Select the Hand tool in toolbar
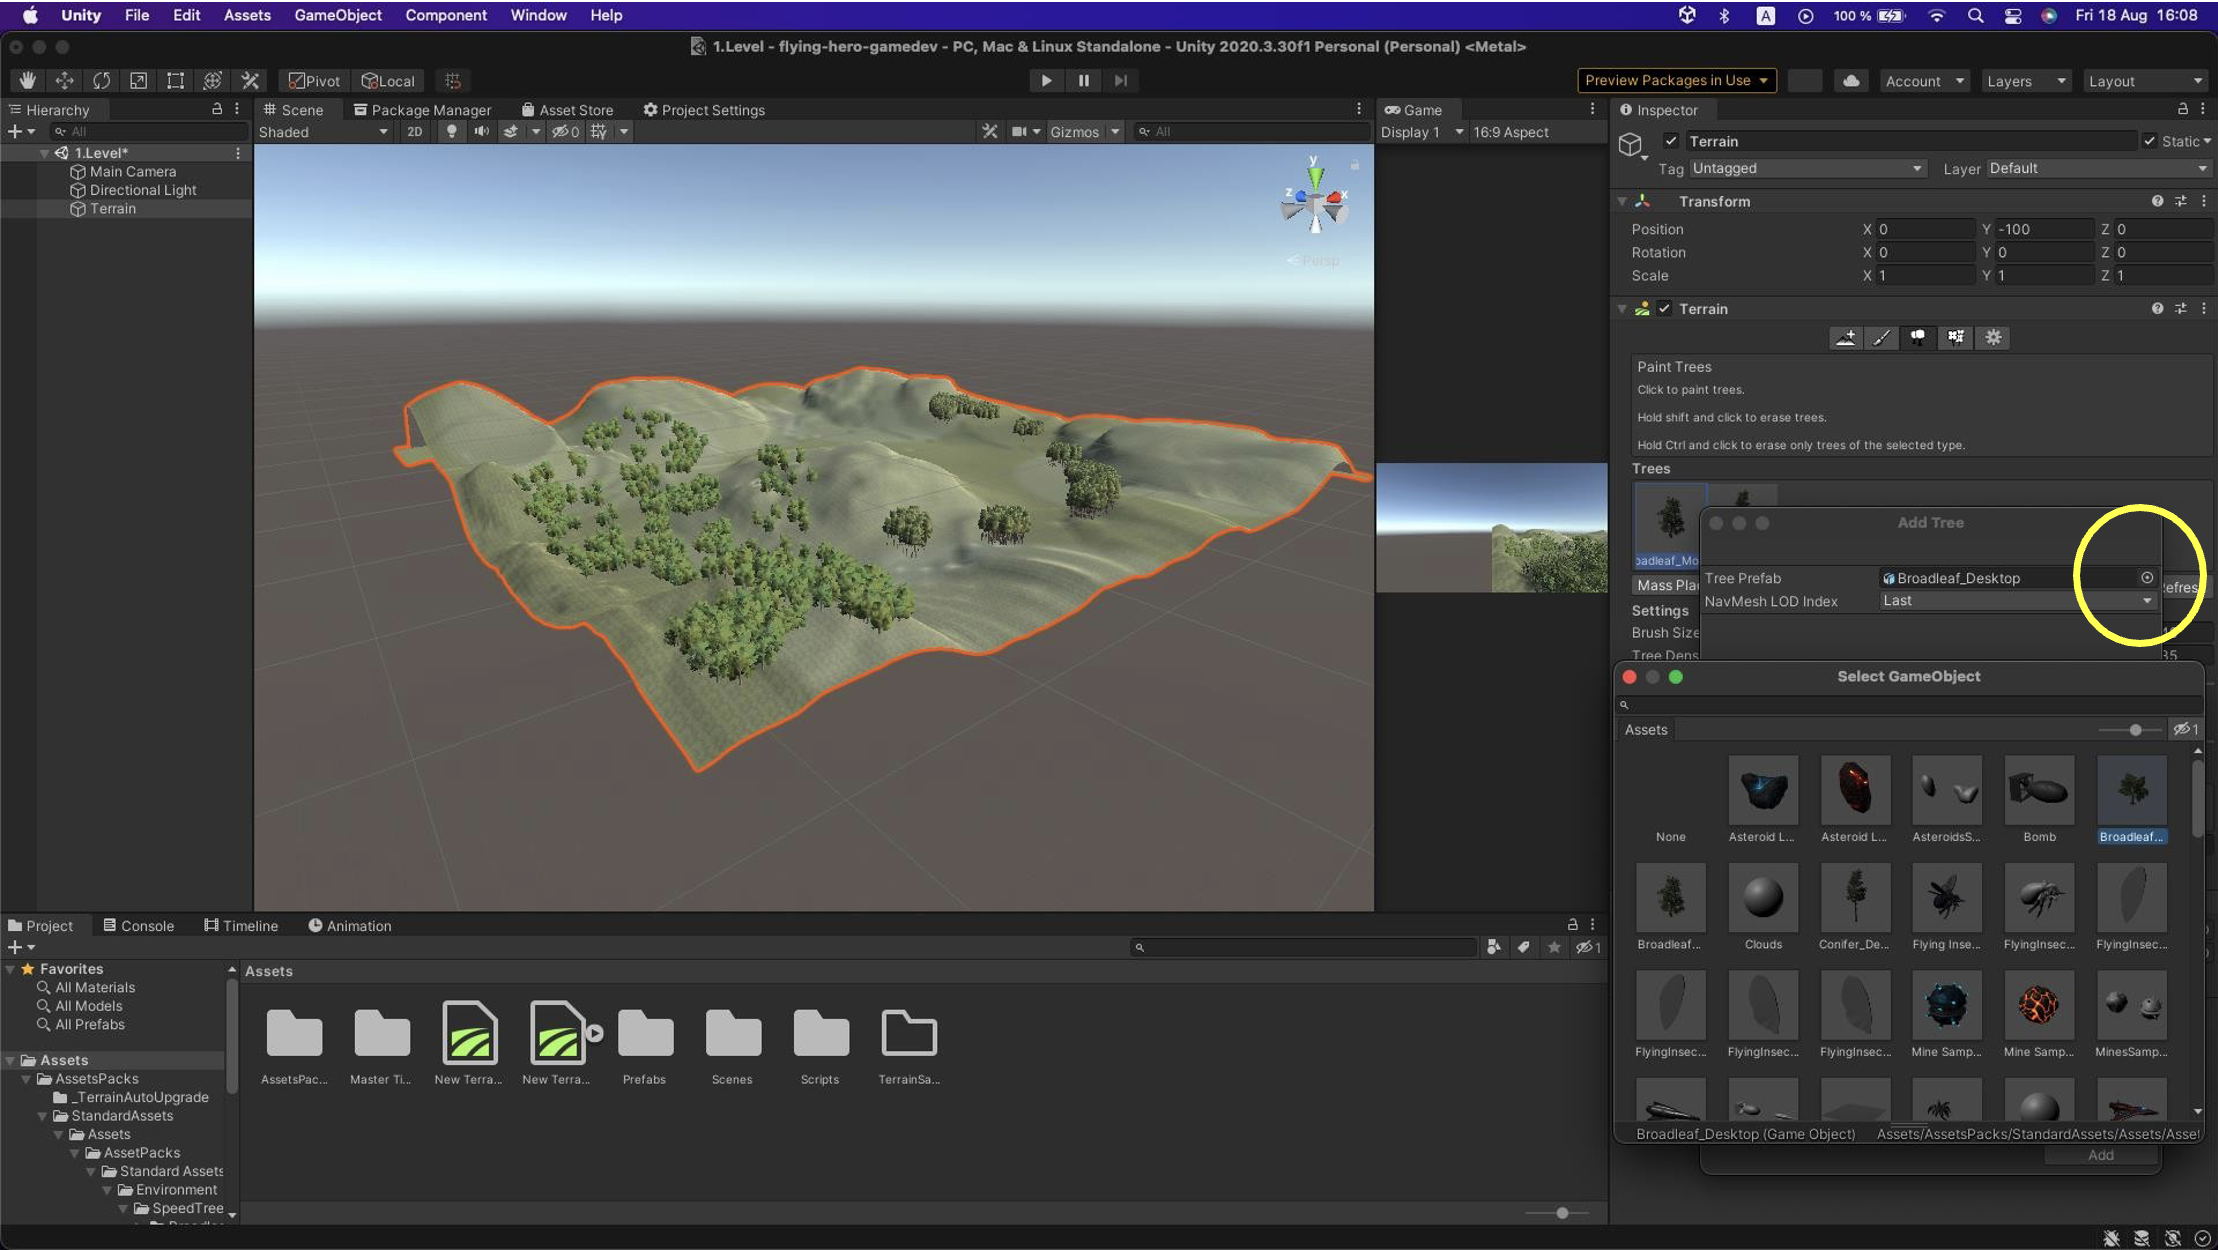 [27, 80]
